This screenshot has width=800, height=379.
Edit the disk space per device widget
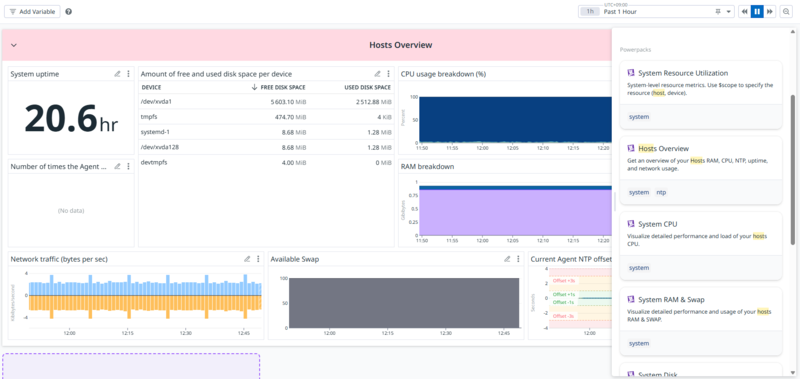point(378,74)
